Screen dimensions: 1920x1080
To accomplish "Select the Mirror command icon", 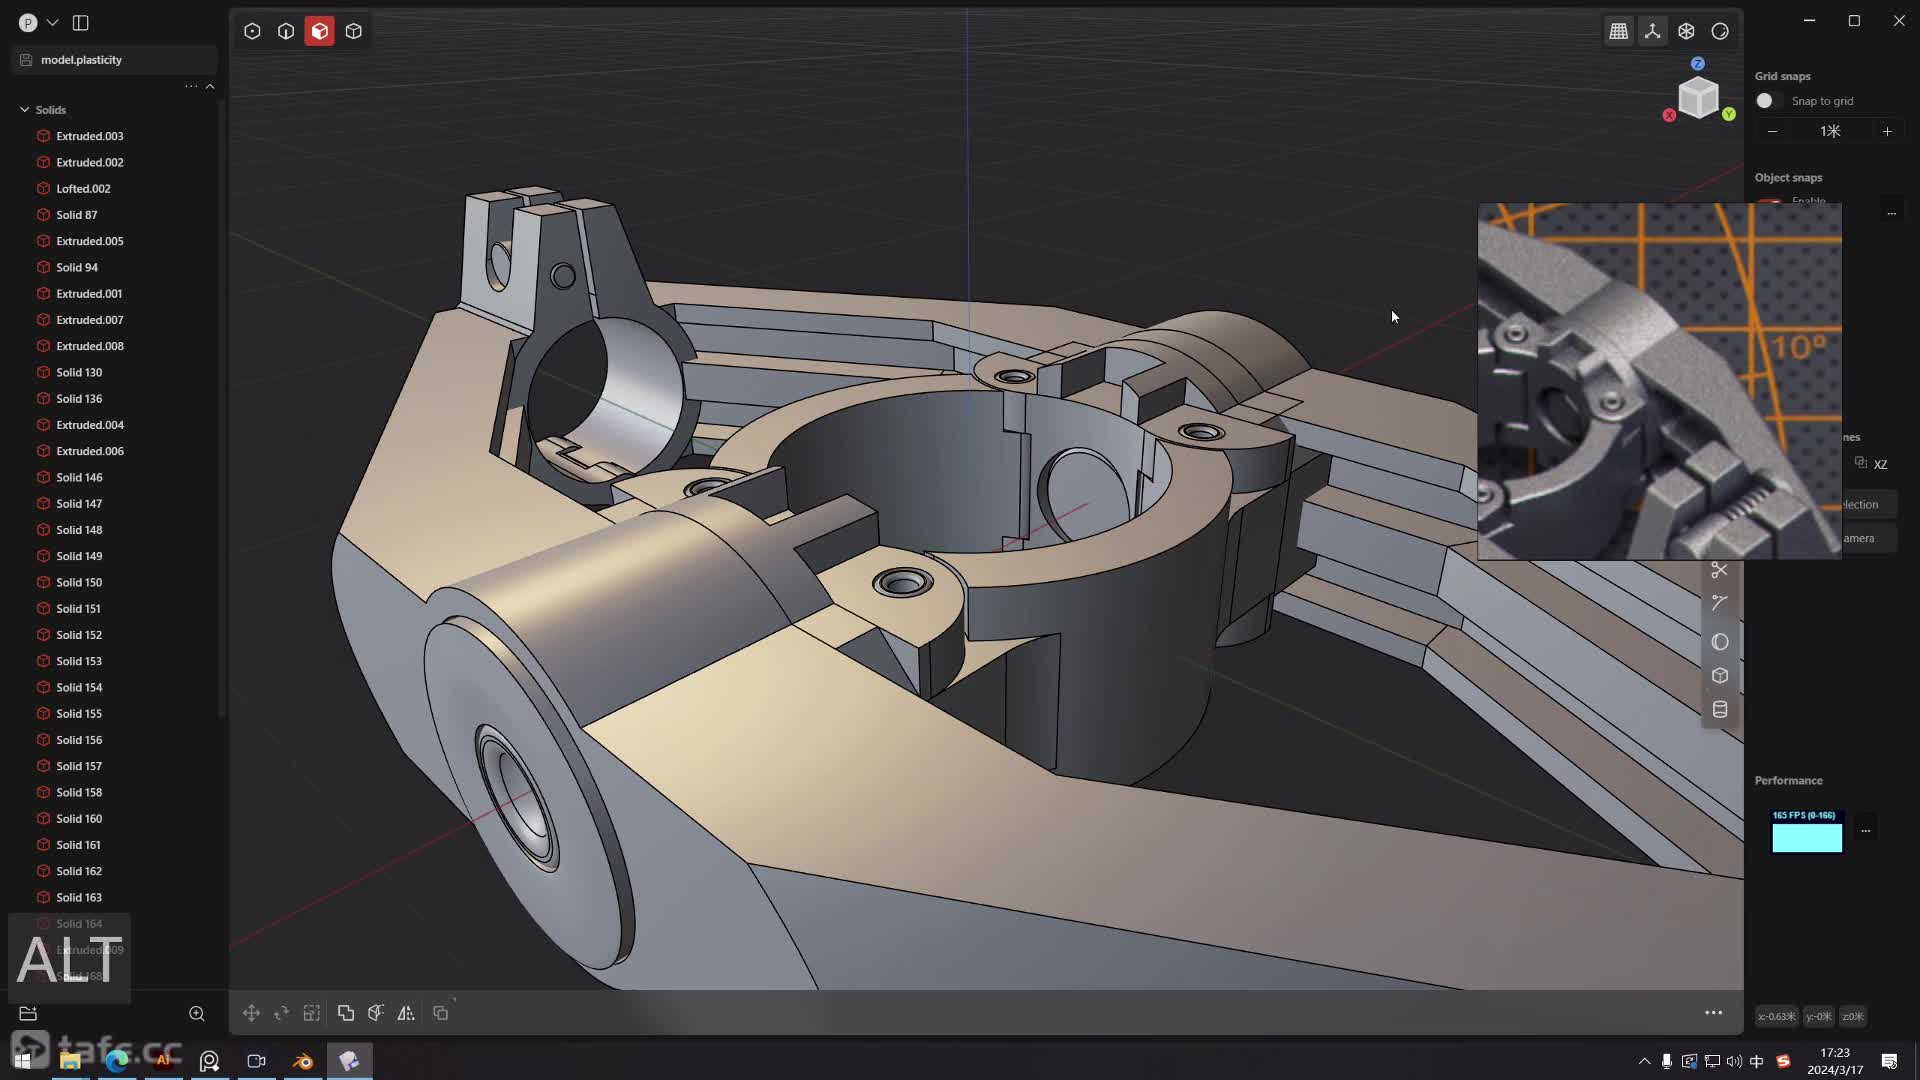I will pyautogui.click(x=406, y=1013).
